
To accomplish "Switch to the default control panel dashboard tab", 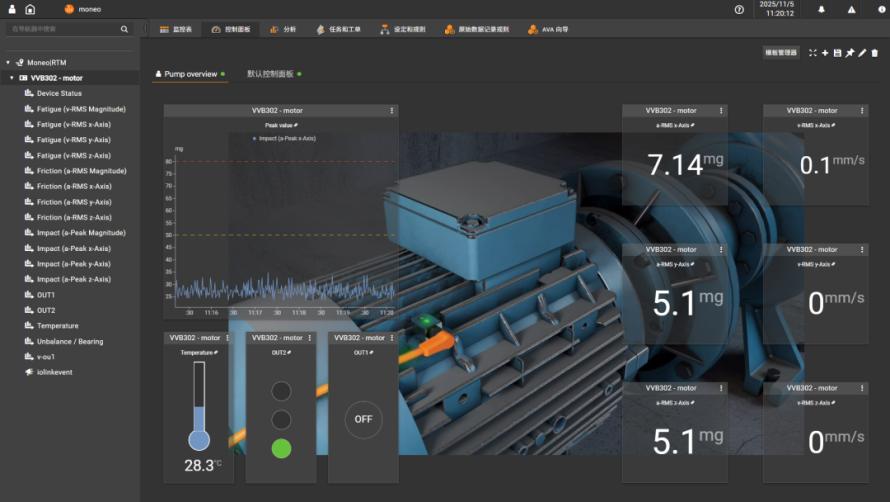I will coord(274,74).
